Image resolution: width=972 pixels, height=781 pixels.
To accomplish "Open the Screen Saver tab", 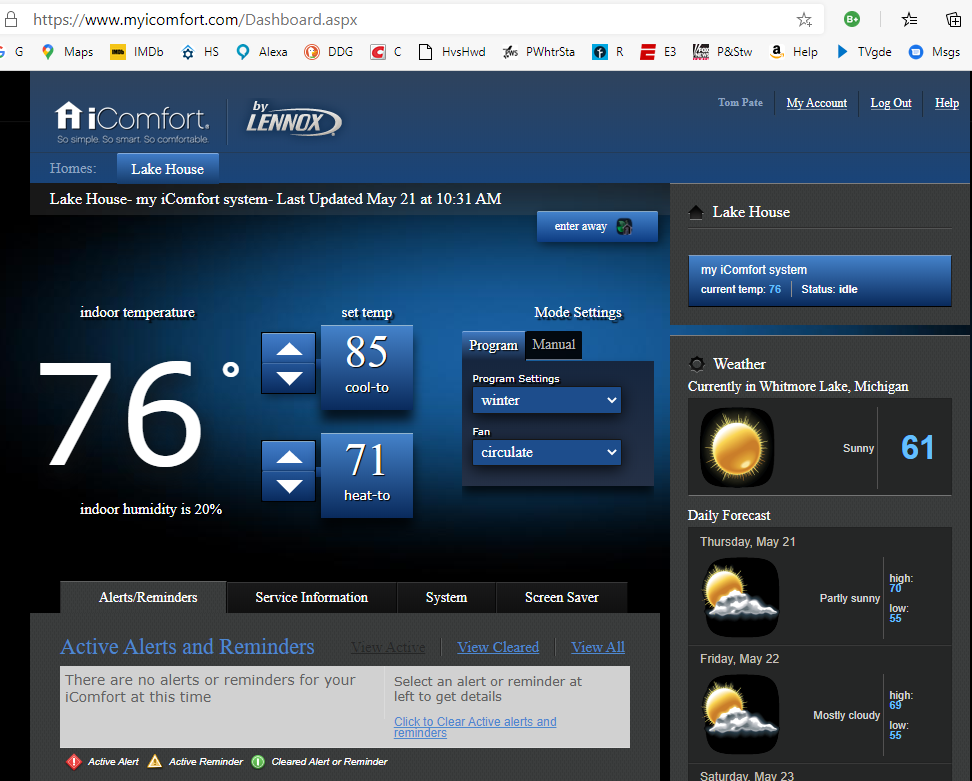I will pyautogui.click(x=562, y=598).
